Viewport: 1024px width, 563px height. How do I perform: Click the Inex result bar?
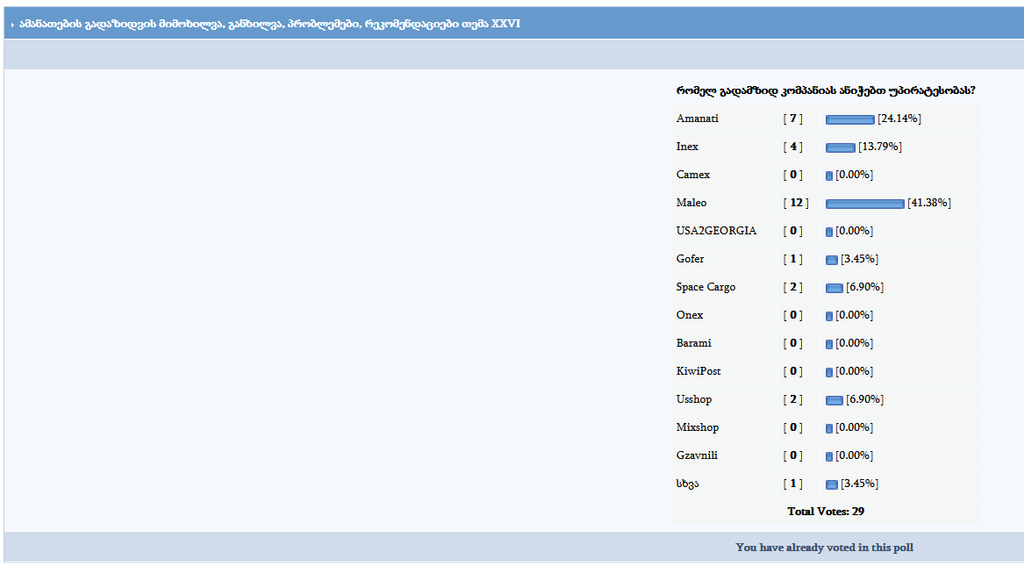point(840,148)
